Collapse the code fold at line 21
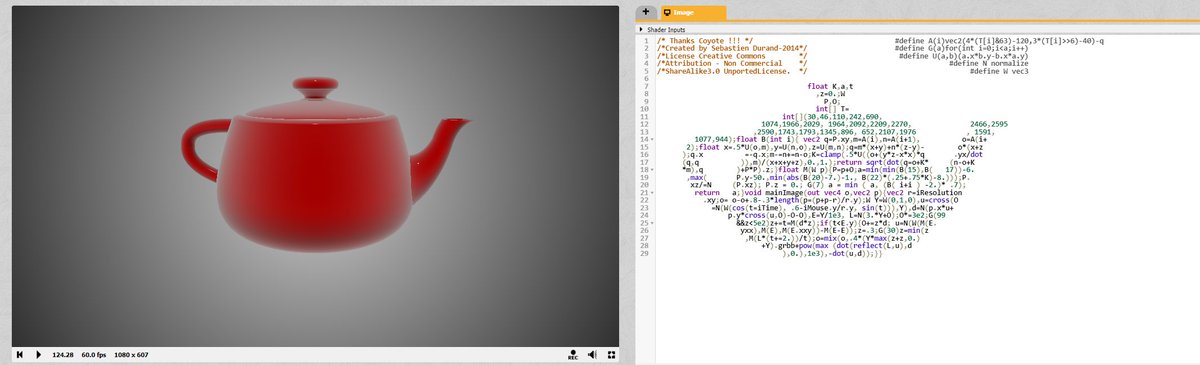Viewport: 1200px width, 365px height. tap(651, 194)
